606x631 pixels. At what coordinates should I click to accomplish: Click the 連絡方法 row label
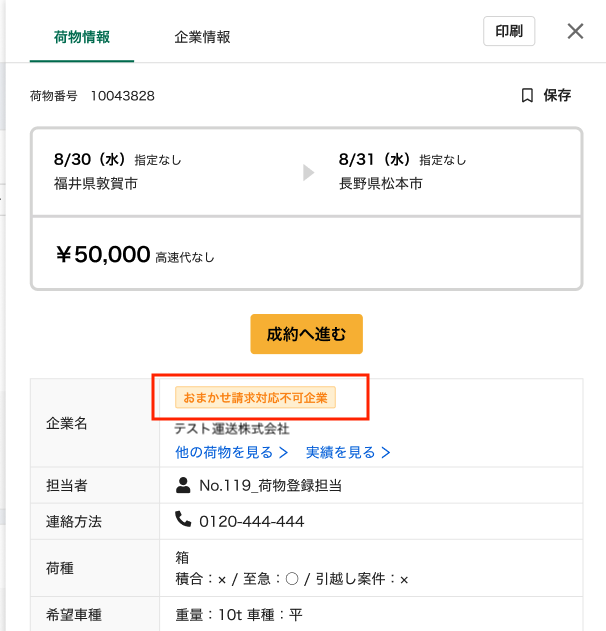[x=74, y=522]
